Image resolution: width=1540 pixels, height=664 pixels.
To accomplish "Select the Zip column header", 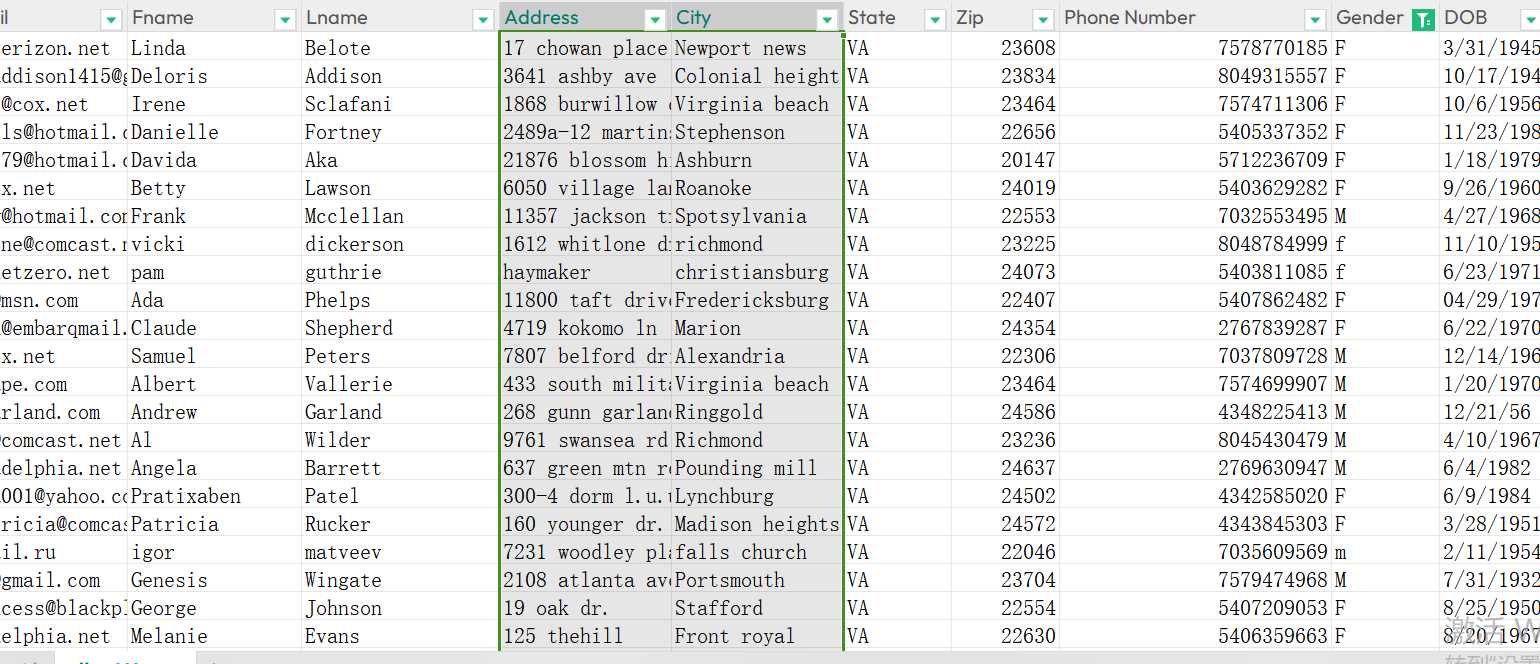I will click(1005, 17).
